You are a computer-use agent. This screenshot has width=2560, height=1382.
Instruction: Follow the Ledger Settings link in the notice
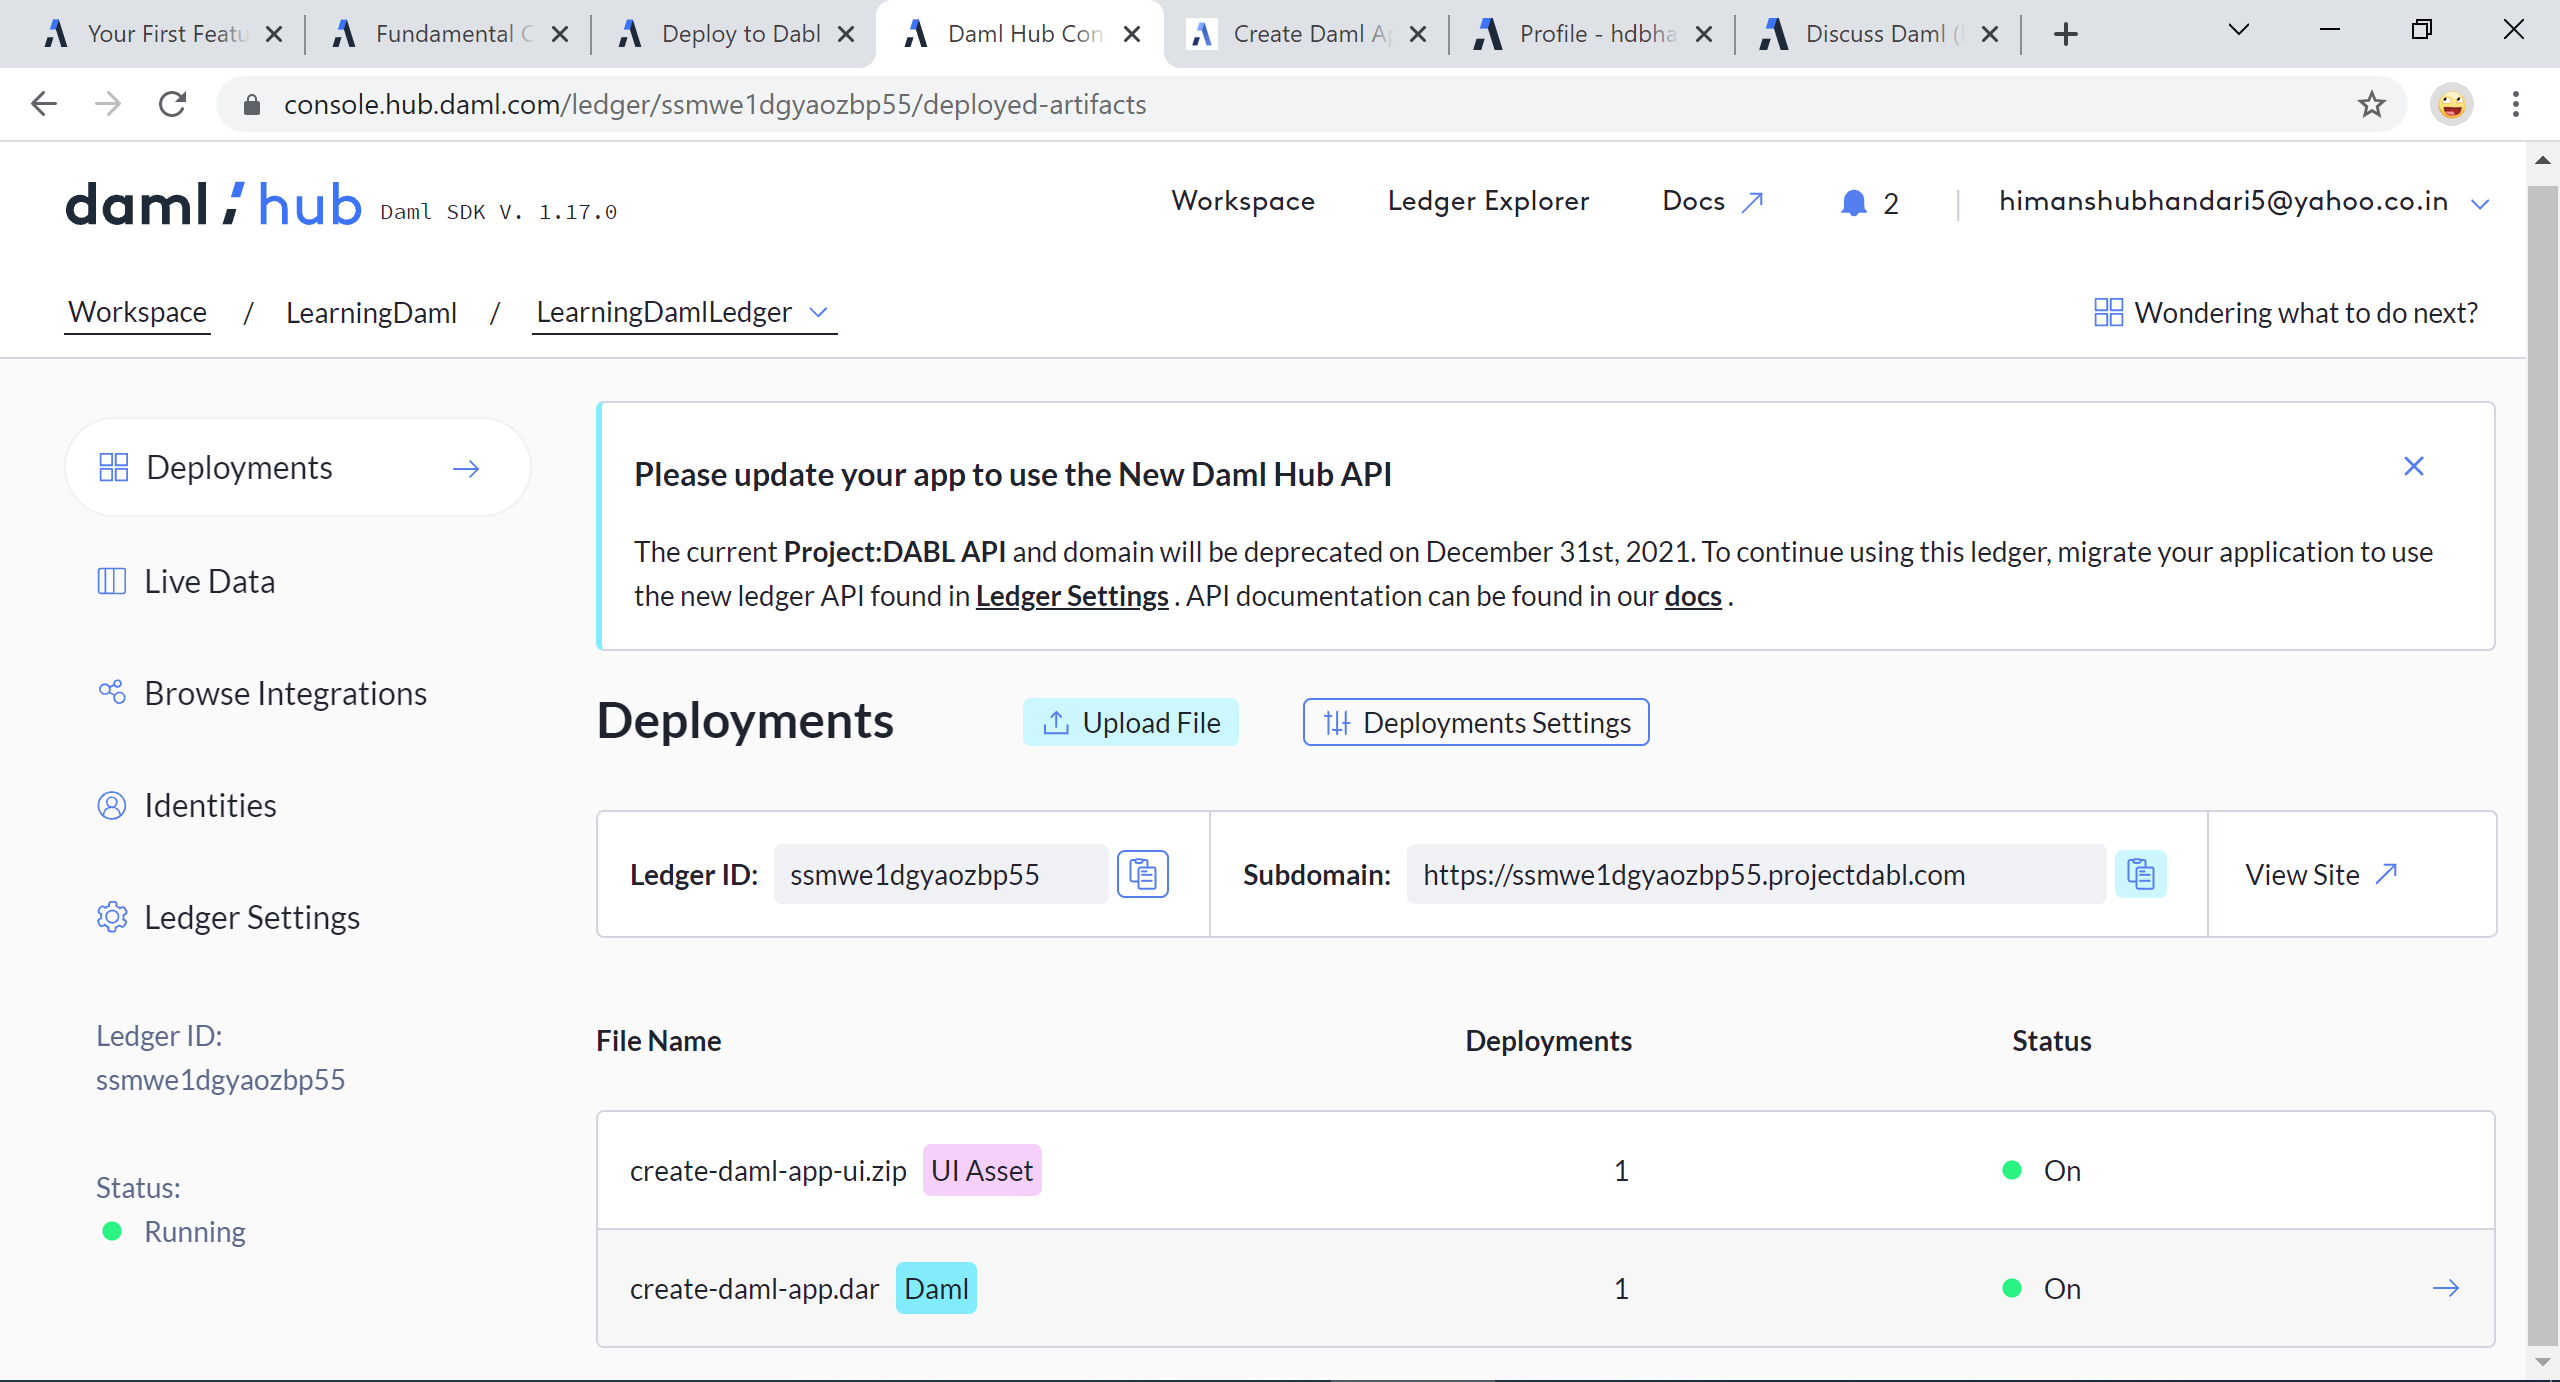coord(1071,596)
